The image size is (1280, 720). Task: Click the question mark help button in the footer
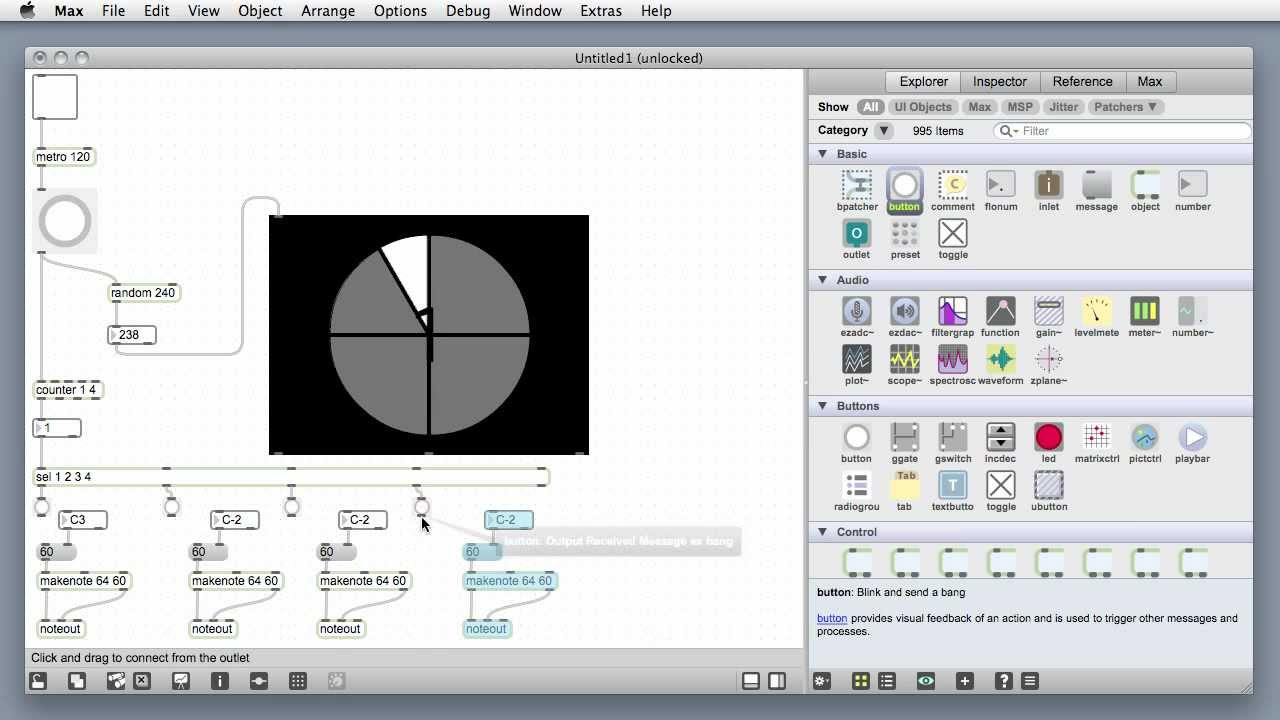(1004, 681)
